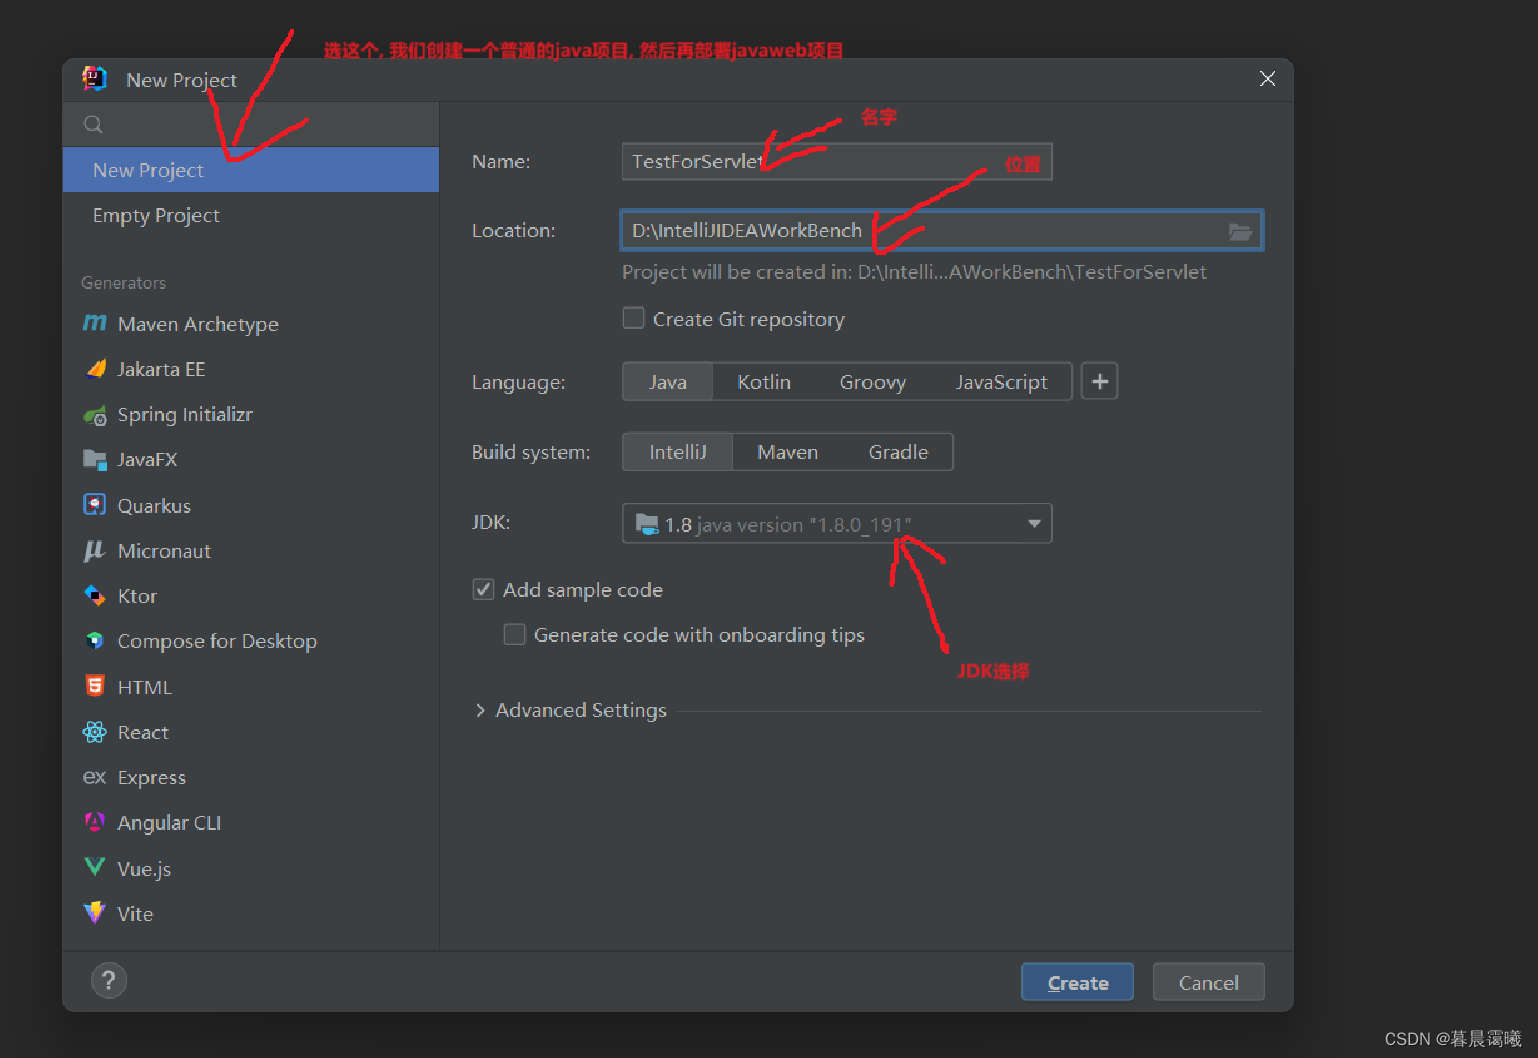Viewport: 1538px width, 1058px height.
Task: Click the Vue.js logo icon
Action: click(95, 867)
